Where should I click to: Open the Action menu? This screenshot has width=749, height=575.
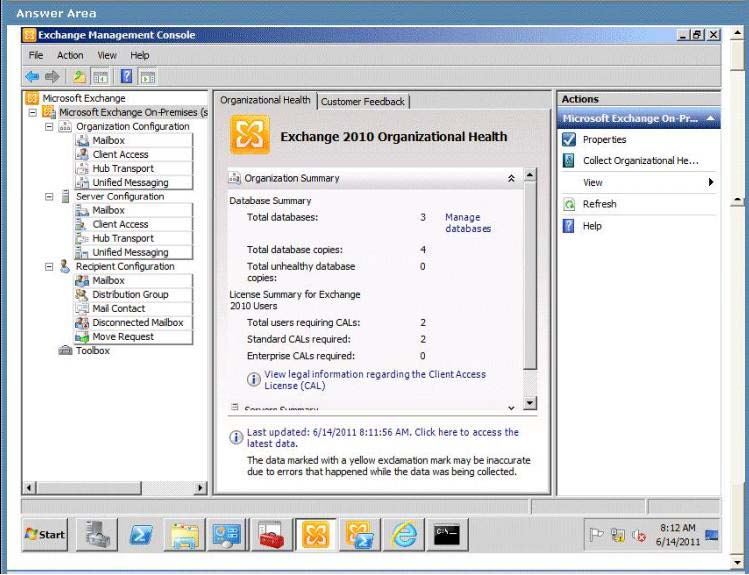[70, 55]
